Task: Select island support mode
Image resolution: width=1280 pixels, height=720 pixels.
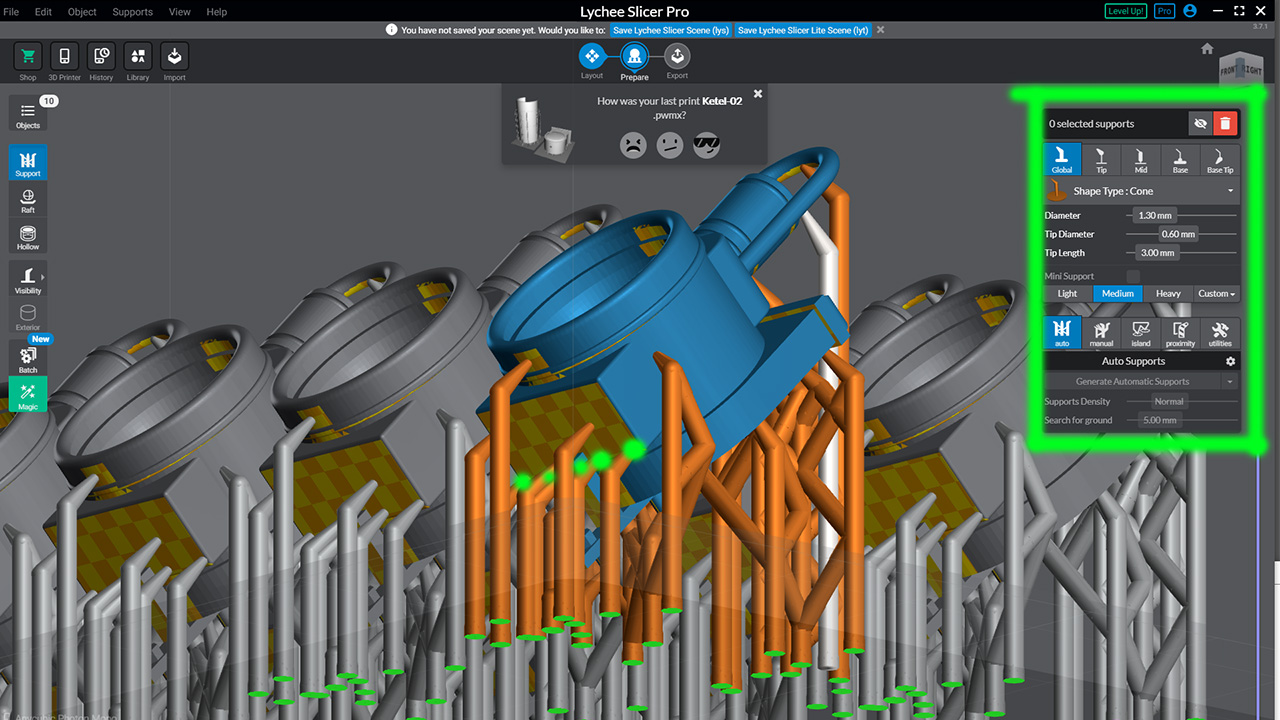Action: coord(1141,333)
